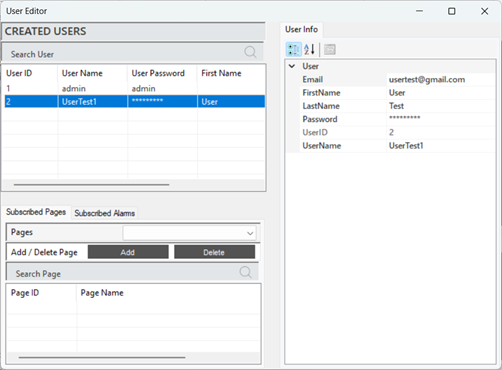
Task: Focus the Search Page input field
Action: (123, 274)
